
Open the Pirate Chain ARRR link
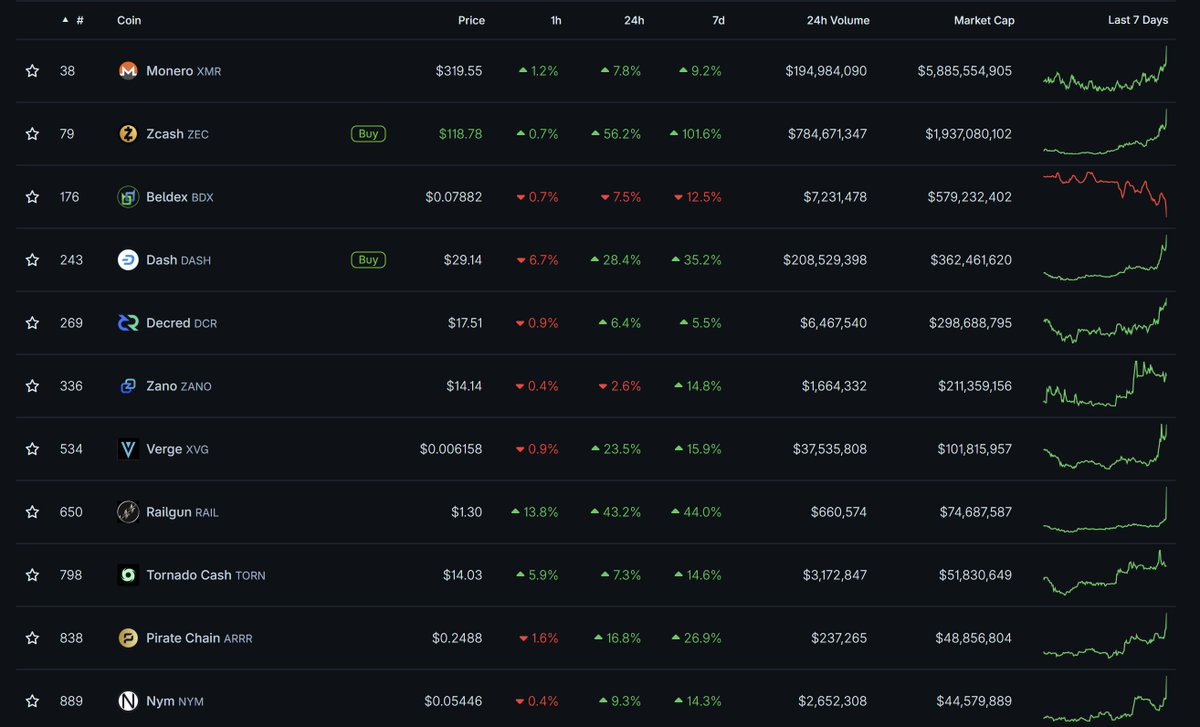[199, 638]
